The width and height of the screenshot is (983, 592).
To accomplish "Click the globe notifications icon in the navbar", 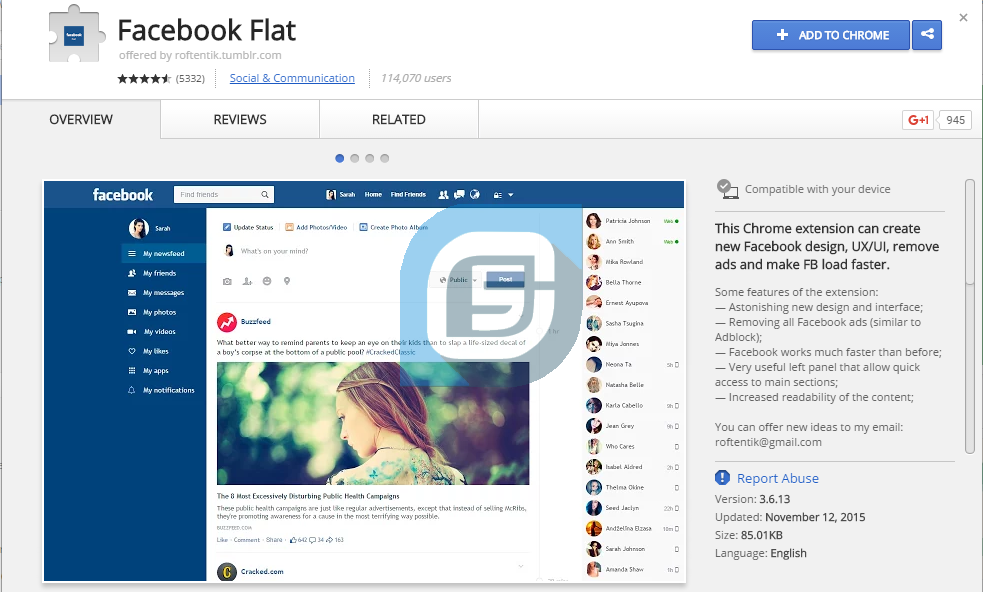I will [475, 195].
